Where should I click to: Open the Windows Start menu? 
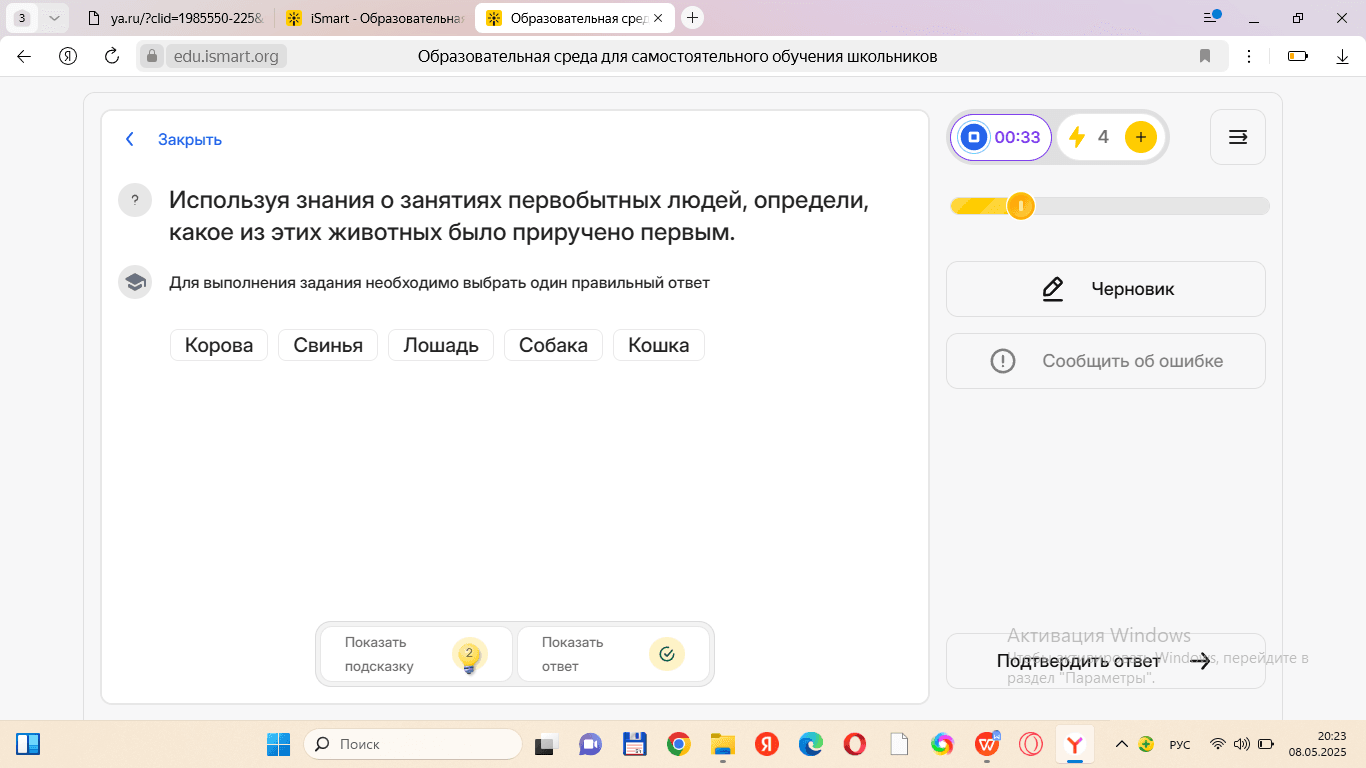click(278, 744)
